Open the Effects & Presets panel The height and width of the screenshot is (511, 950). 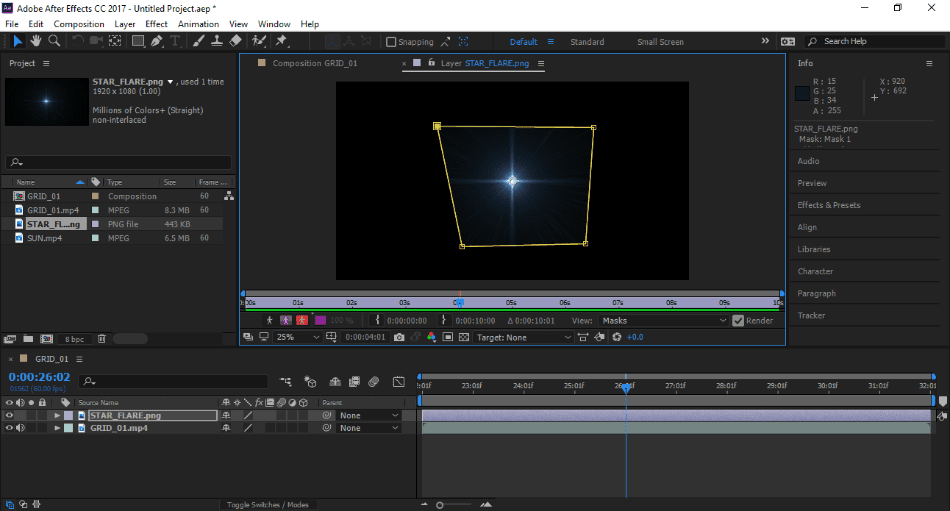pos(829,205)
